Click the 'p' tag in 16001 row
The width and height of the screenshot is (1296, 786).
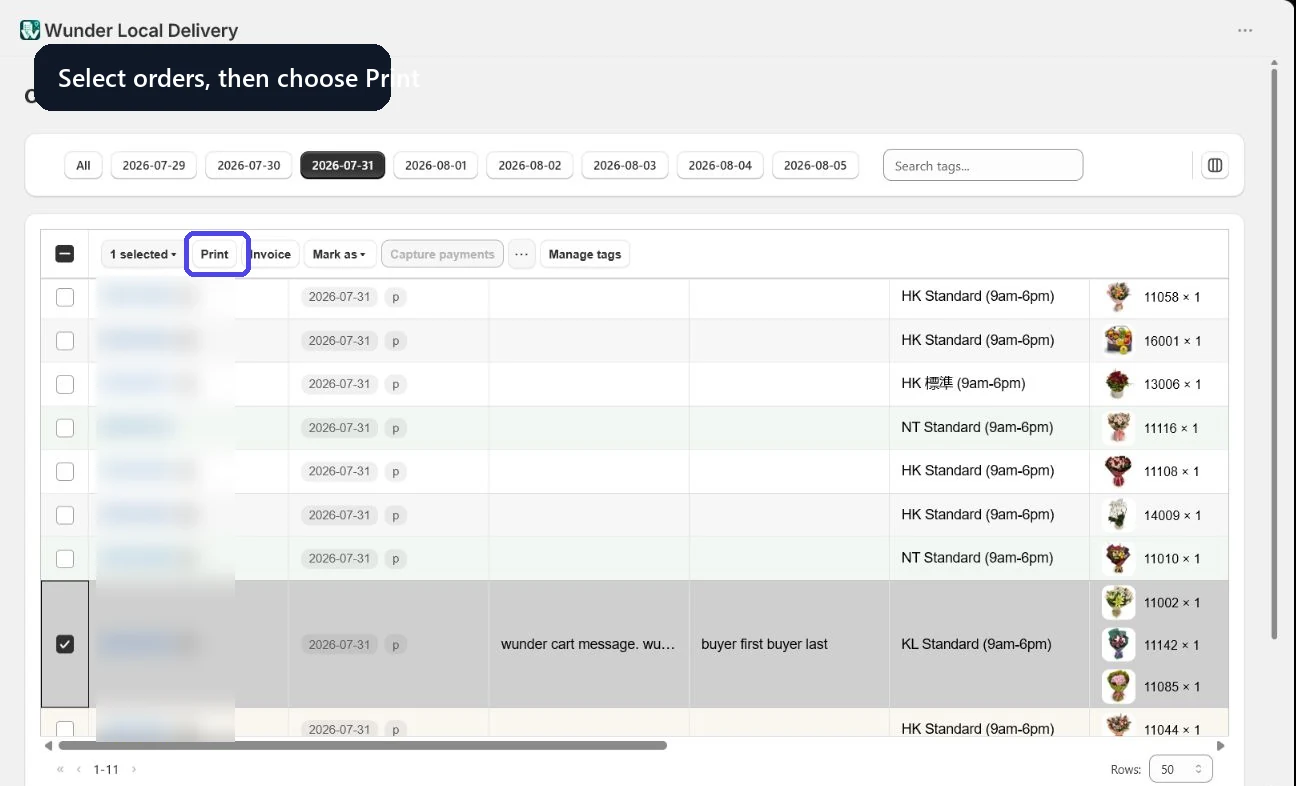395,341
